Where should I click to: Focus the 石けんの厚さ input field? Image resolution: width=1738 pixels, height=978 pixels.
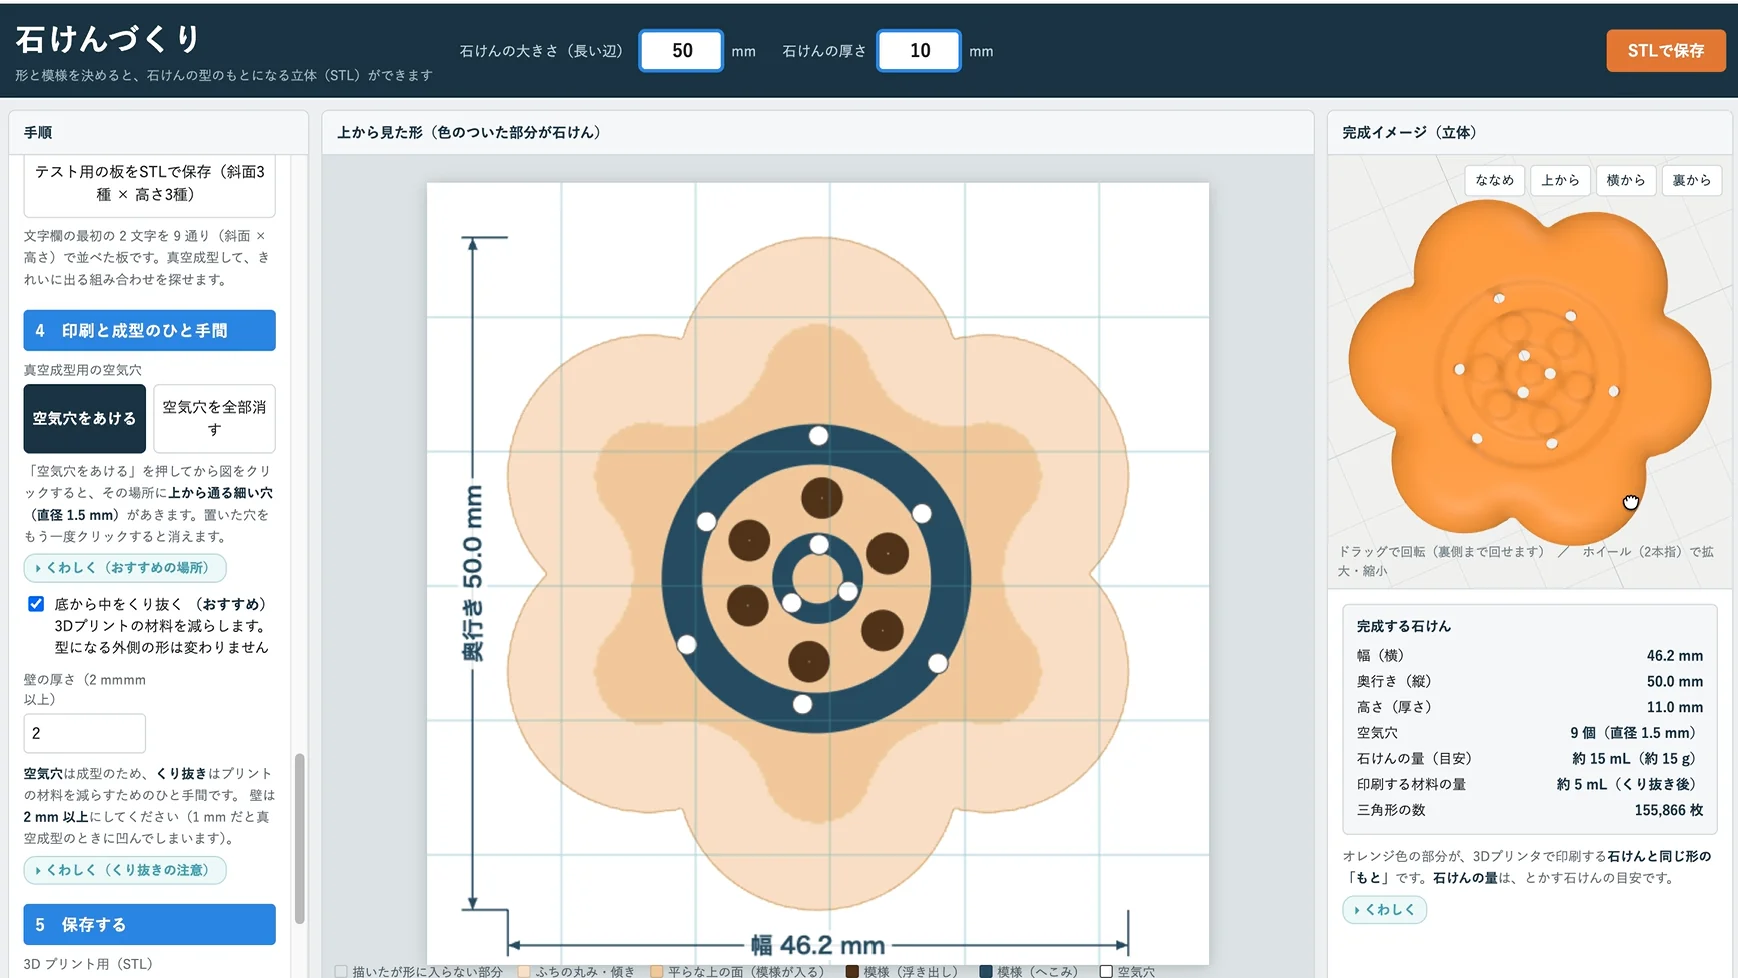[x=919, y=51]
